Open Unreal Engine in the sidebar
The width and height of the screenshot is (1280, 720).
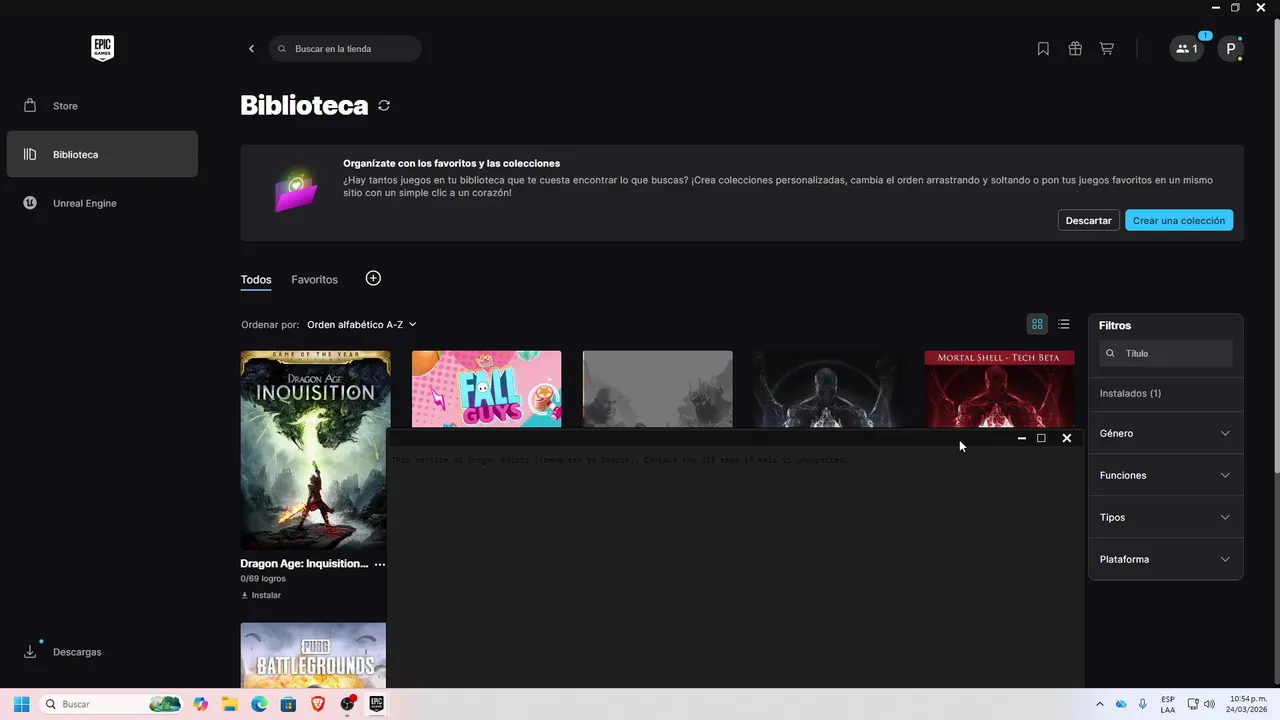coord(102,203)
